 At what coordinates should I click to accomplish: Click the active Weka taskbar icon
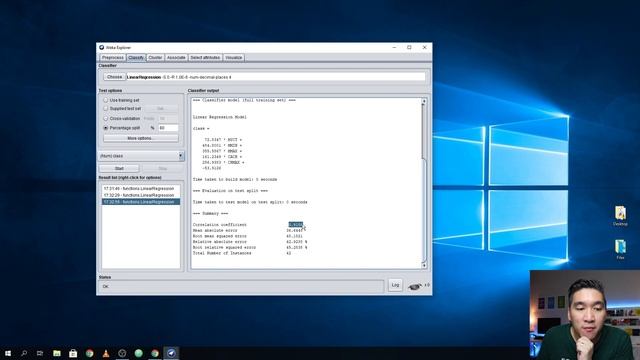[171, 353]
